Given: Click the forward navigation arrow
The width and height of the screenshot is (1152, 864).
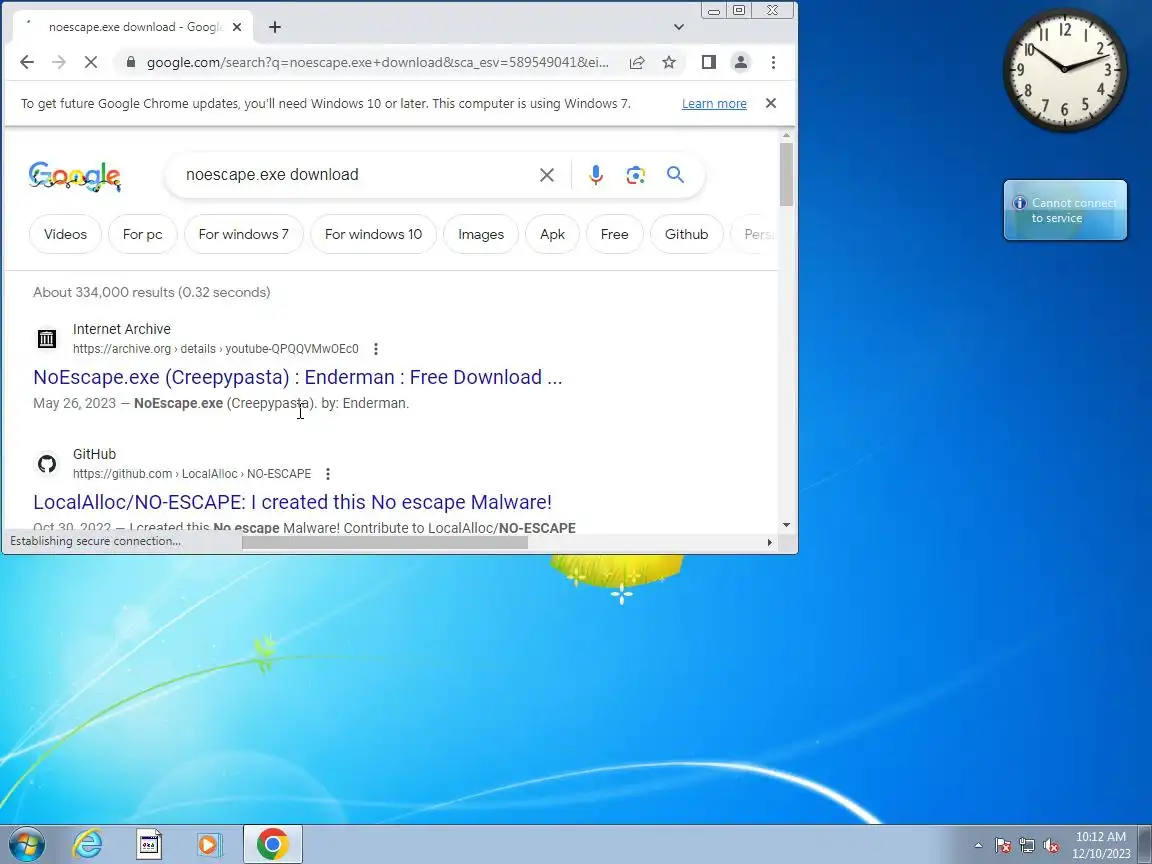Looking at the screenshot, I should [x=59, y=62].
